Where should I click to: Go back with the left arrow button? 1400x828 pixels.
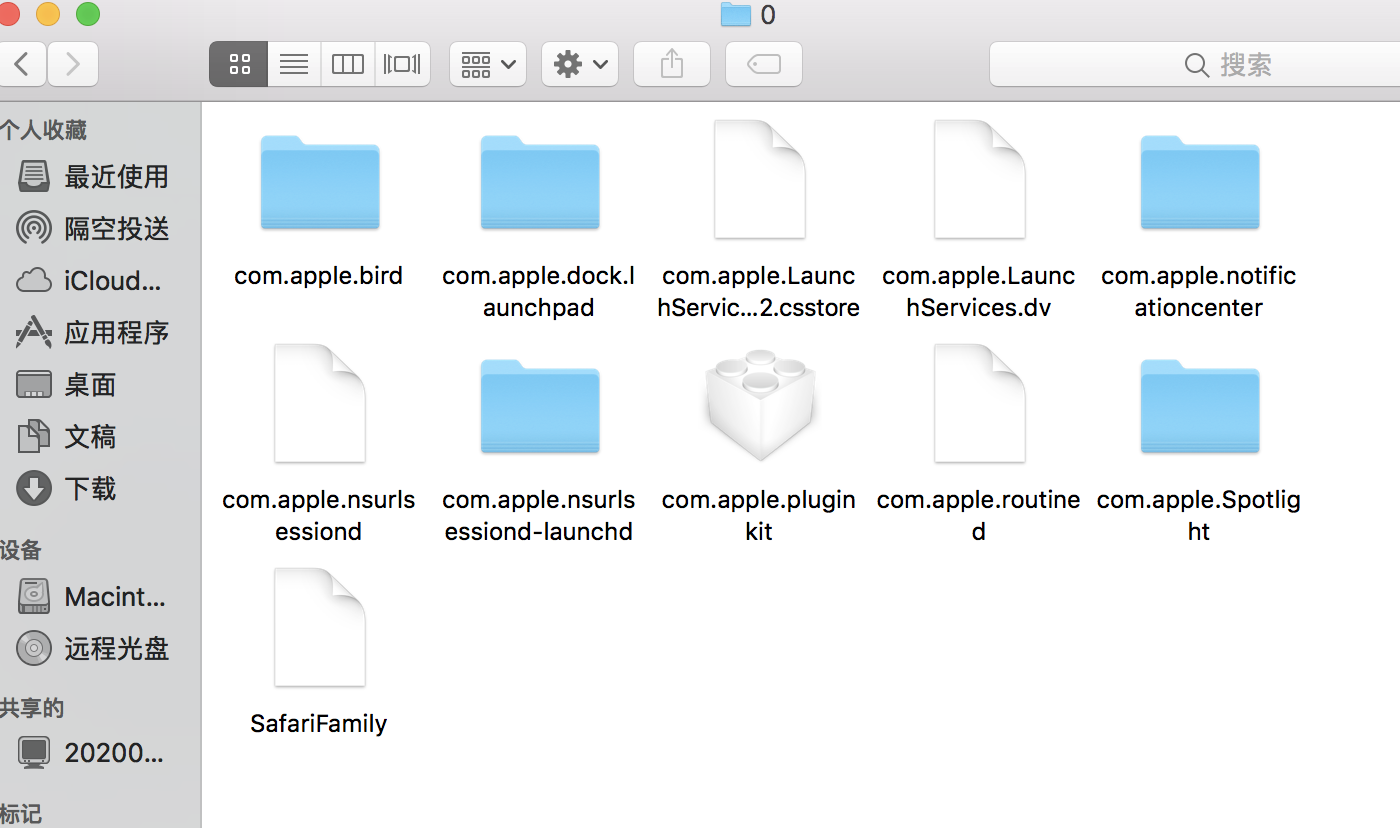[22, 65]
